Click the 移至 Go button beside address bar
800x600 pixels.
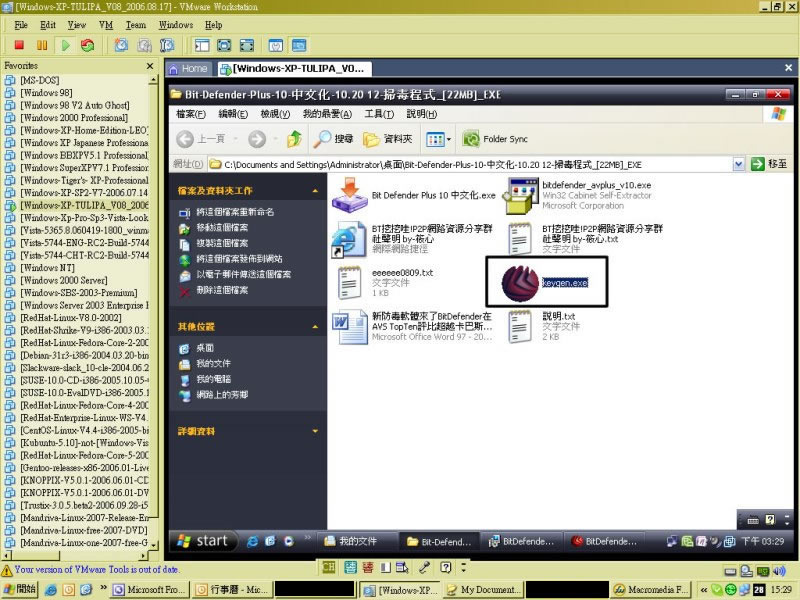click(769, 164)
